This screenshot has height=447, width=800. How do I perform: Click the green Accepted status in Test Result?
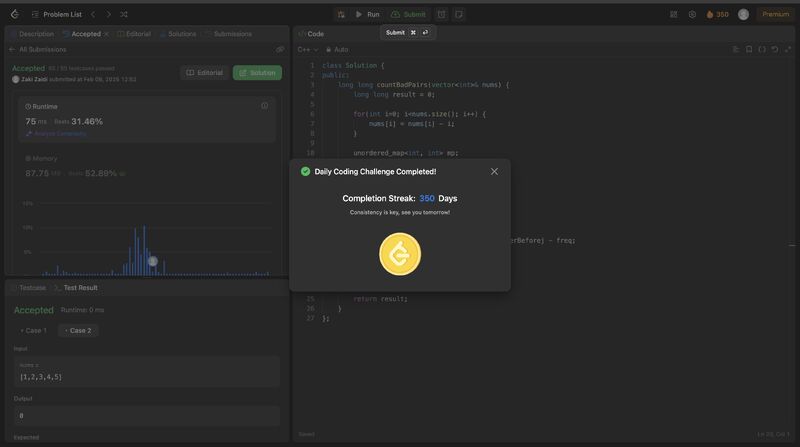[x=34, y=310]
